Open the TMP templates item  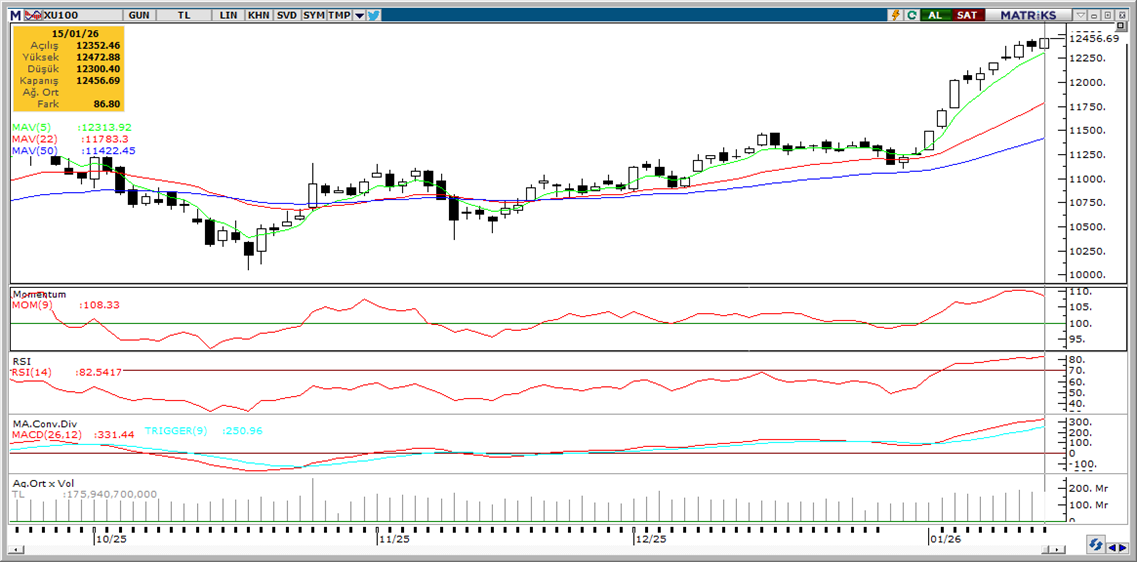click(339, 15)
